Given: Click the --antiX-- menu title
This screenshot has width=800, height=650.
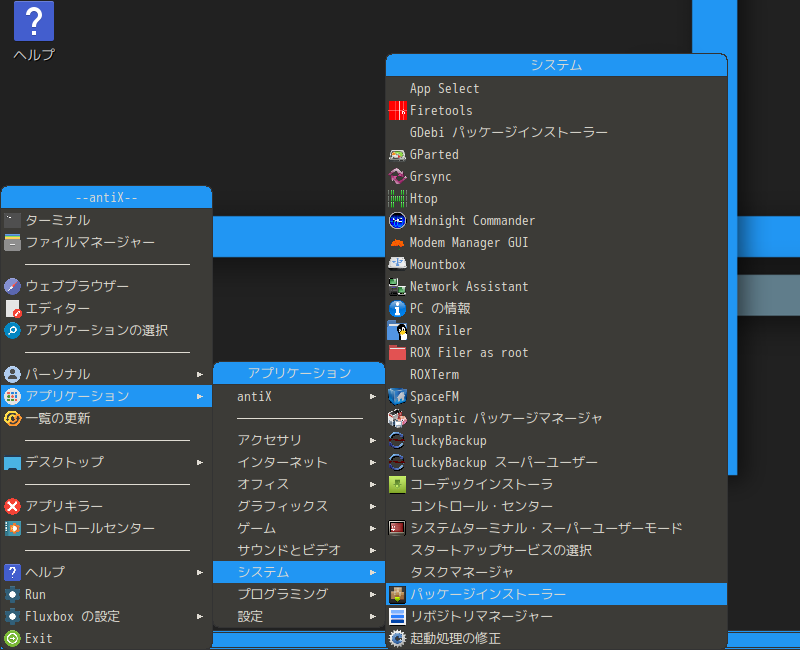Looking at the screenshot, I should [107, 197].
